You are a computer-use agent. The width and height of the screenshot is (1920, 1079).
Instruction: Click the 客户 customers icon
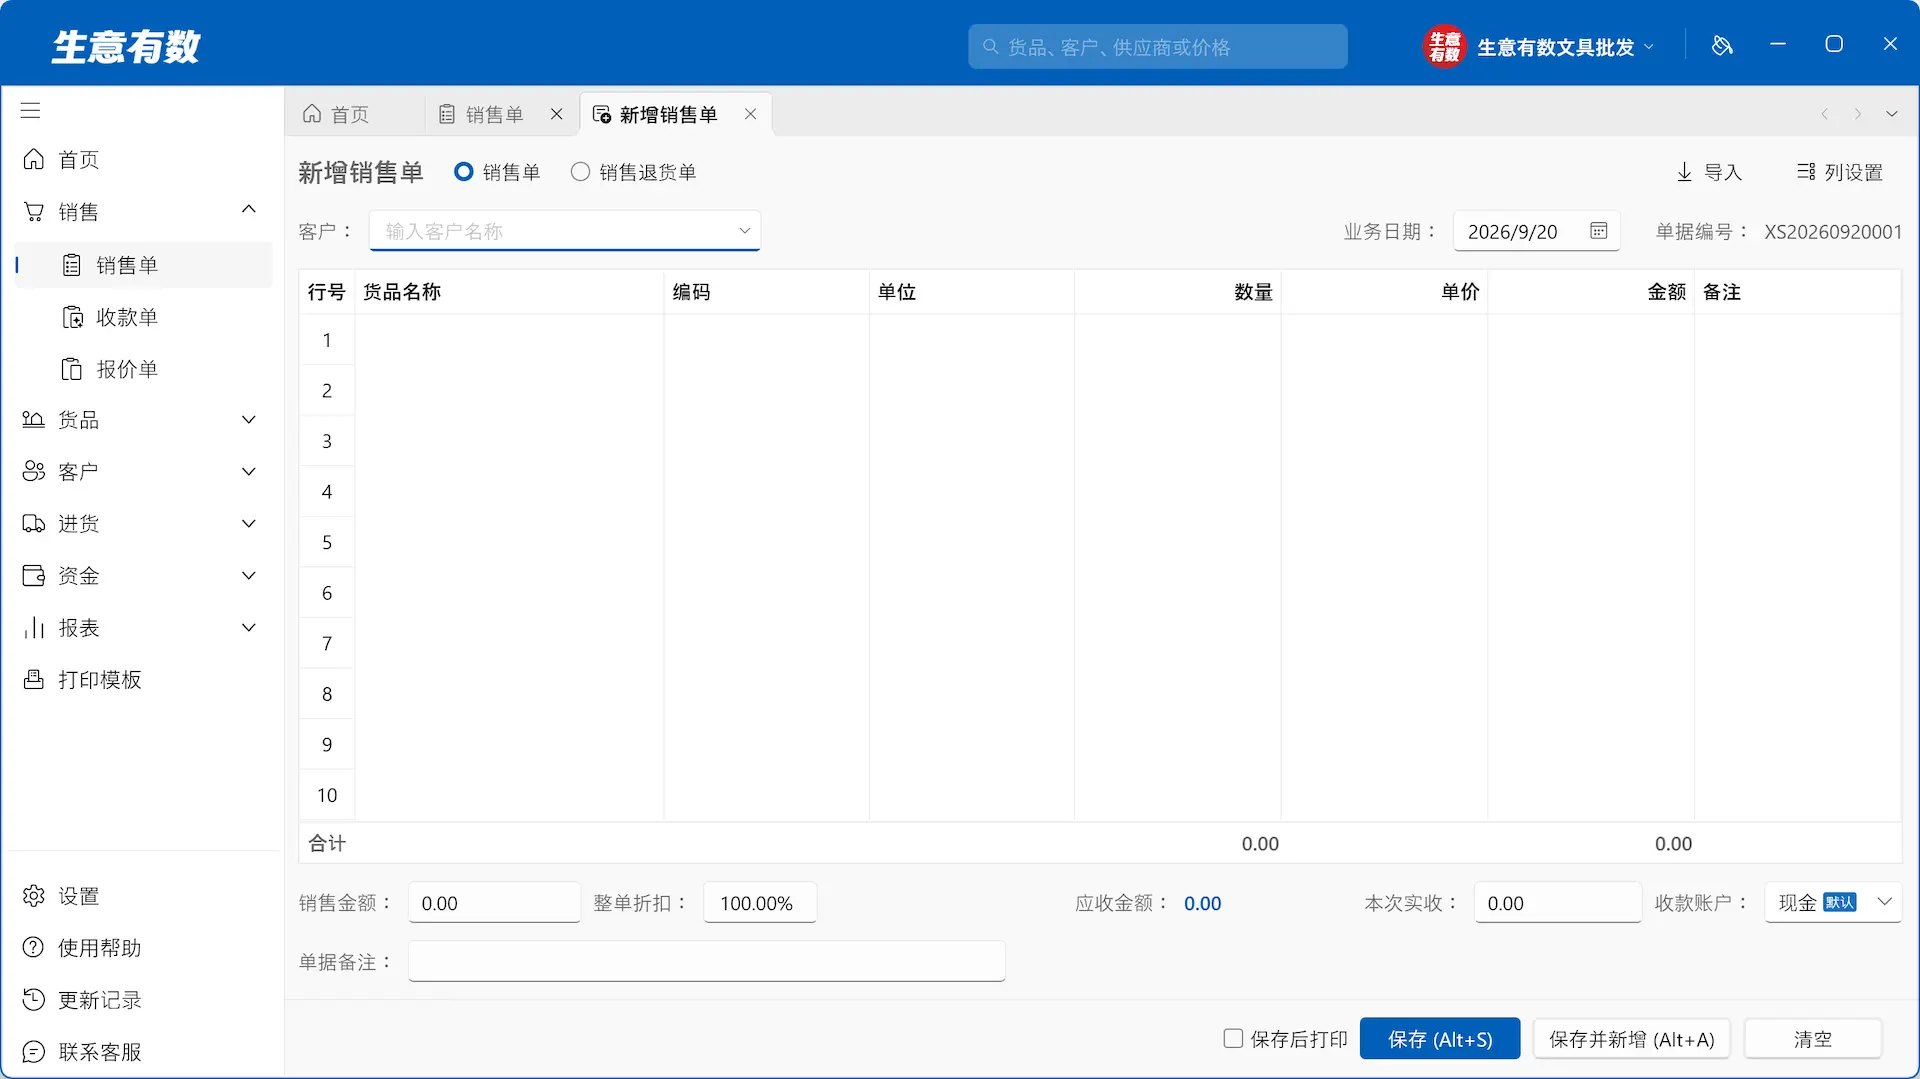tap(34, 472)
